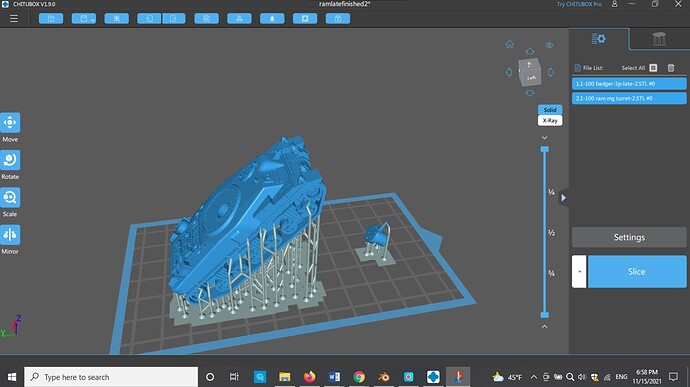Open Blender from the taskbar
Screen dimensions: 690x387
click(x=384, y=377)
